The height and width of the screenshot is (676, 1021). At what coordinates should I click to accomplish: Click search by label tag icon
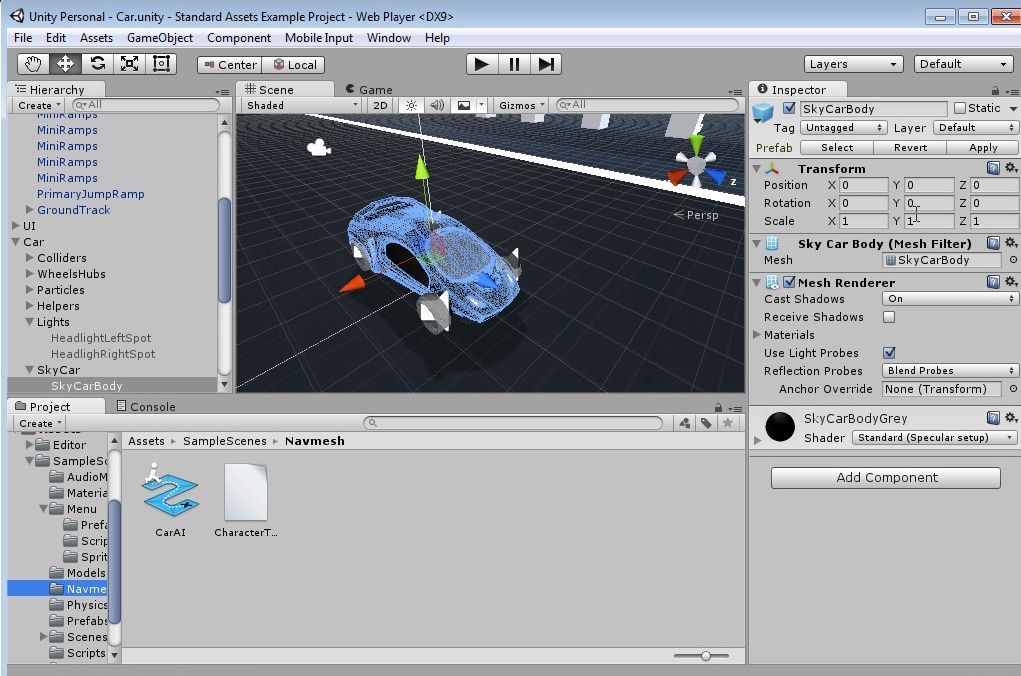(706, 423)
